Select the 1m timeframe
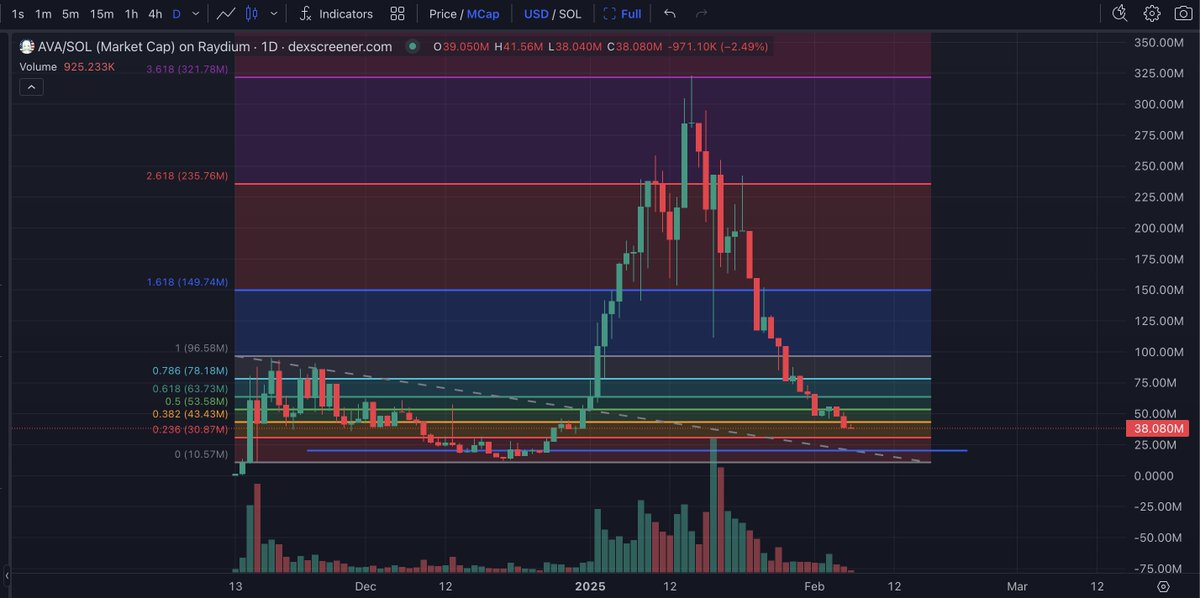 [43, 14]
